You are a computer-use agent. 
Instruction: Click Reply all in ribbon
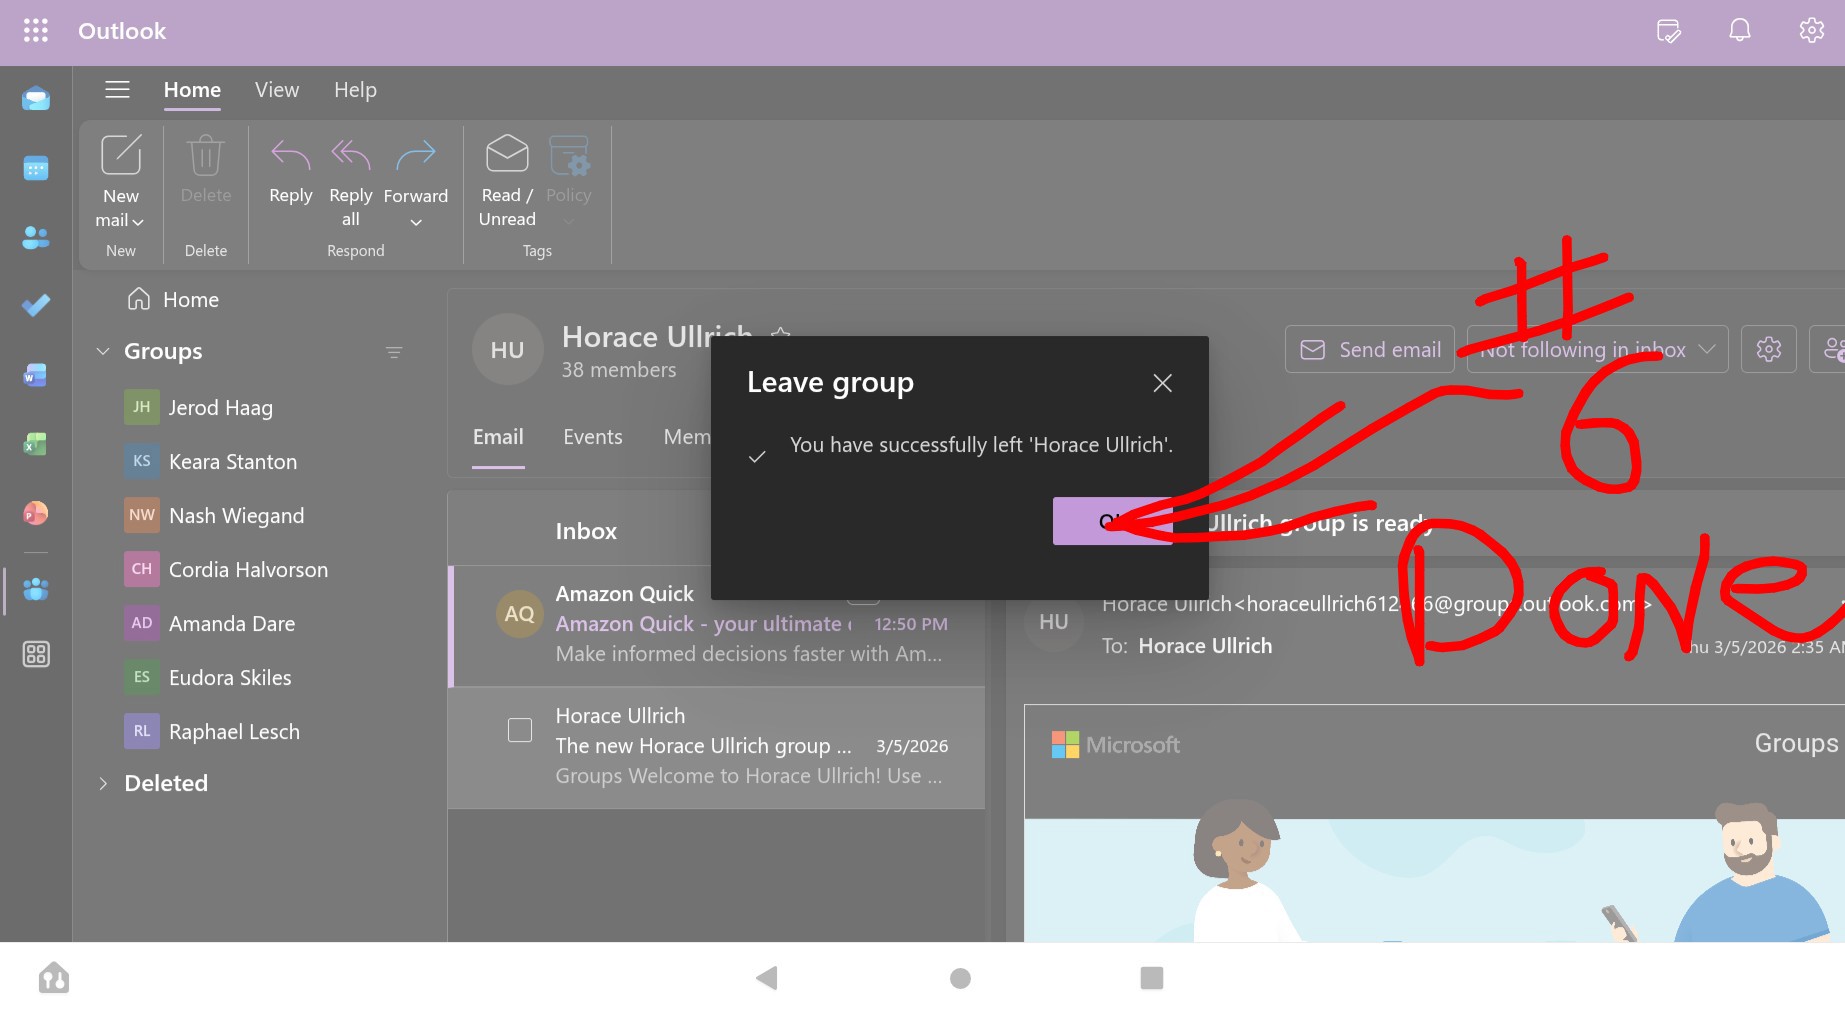click(351, 182)
